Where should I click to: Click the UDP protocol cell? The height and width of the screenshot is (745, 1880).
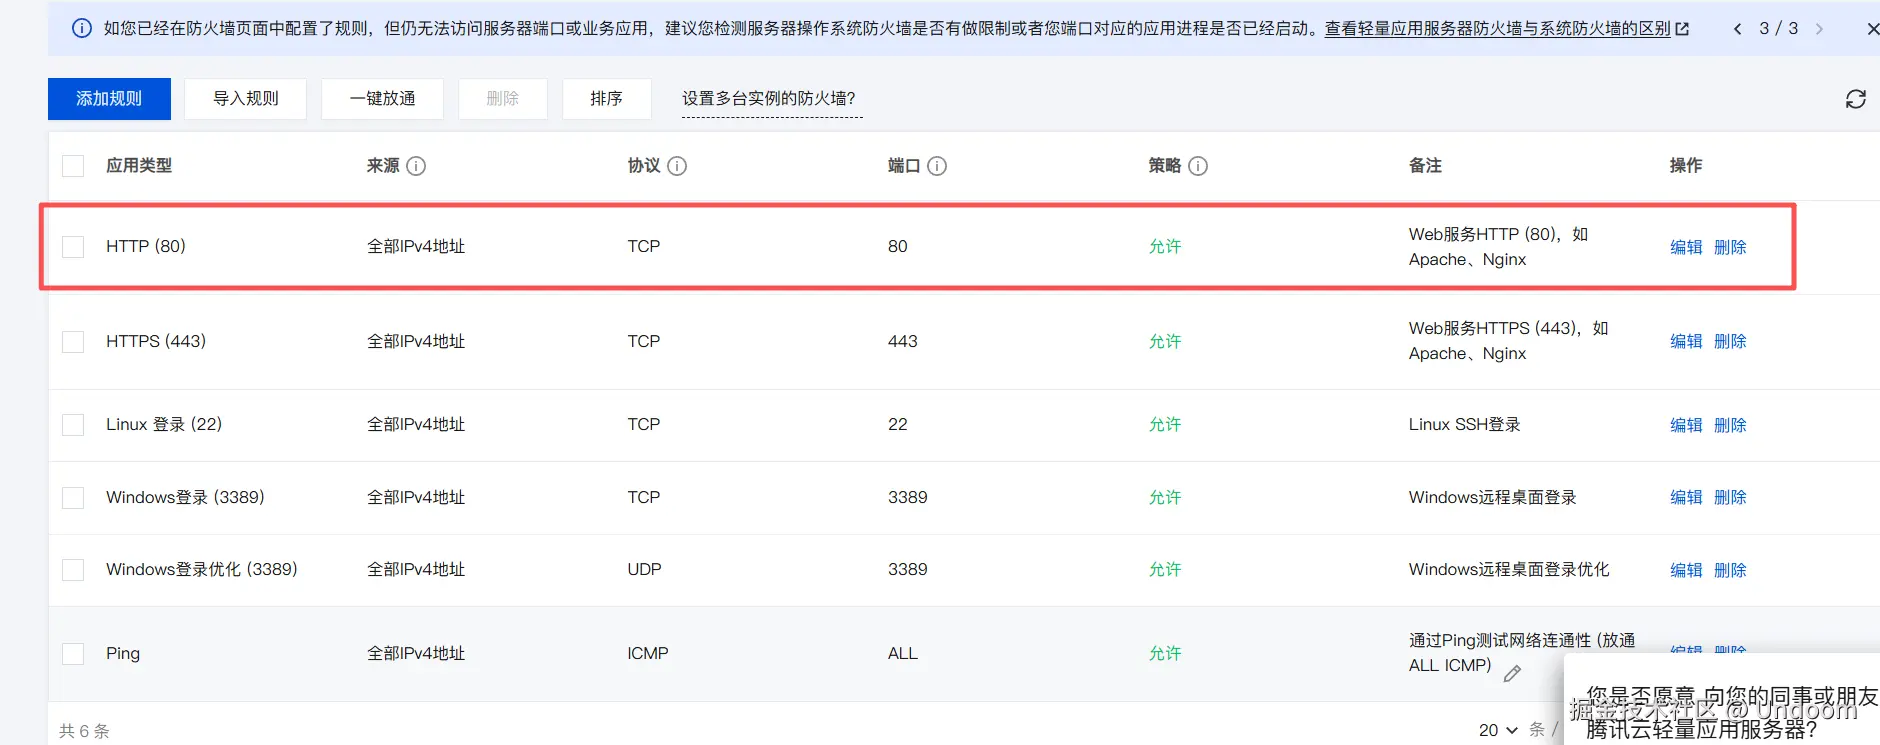point(644,569)
